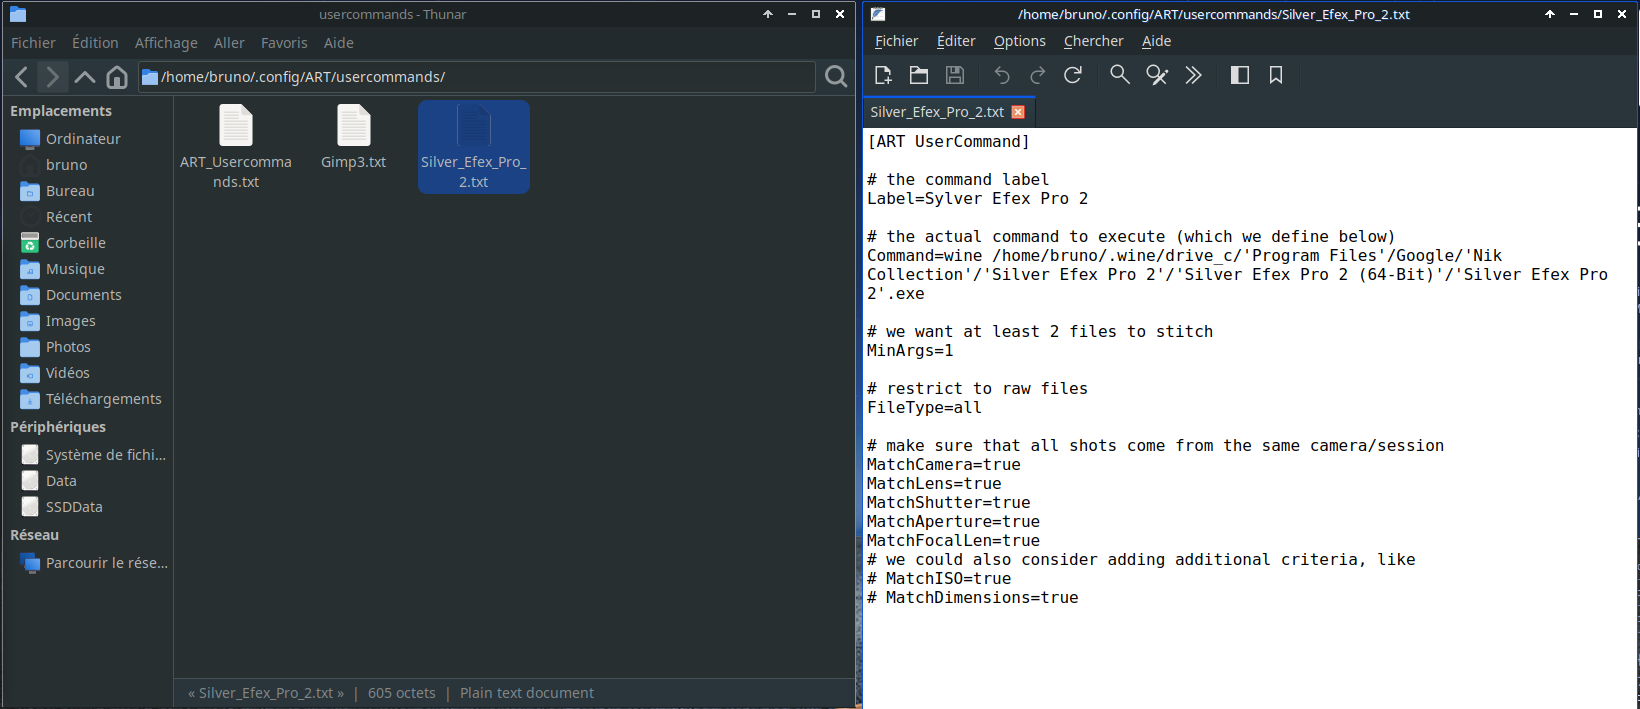
Task: Toggle the bookmark icon in the editor toolbar
Action: 1276,75
